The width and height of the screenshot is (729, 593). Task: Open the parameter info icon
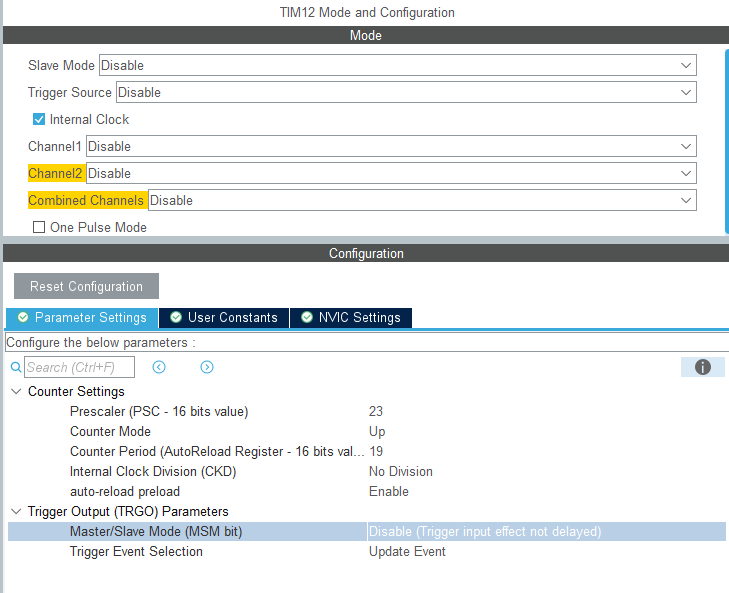702,367
